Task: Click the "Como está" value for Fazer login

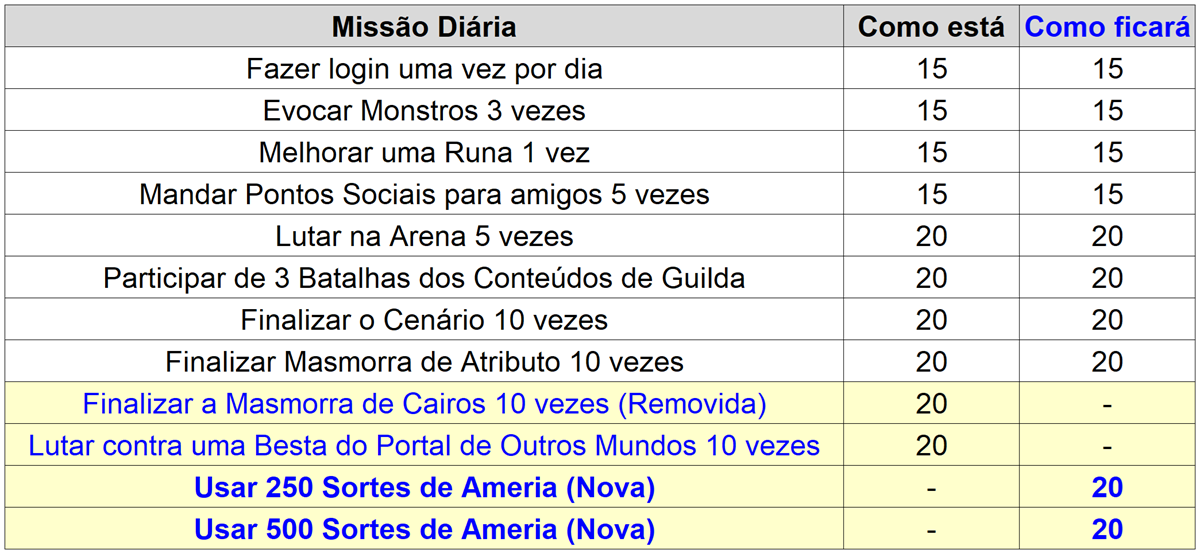Action: pyautogui.click(x=931, y=69)
